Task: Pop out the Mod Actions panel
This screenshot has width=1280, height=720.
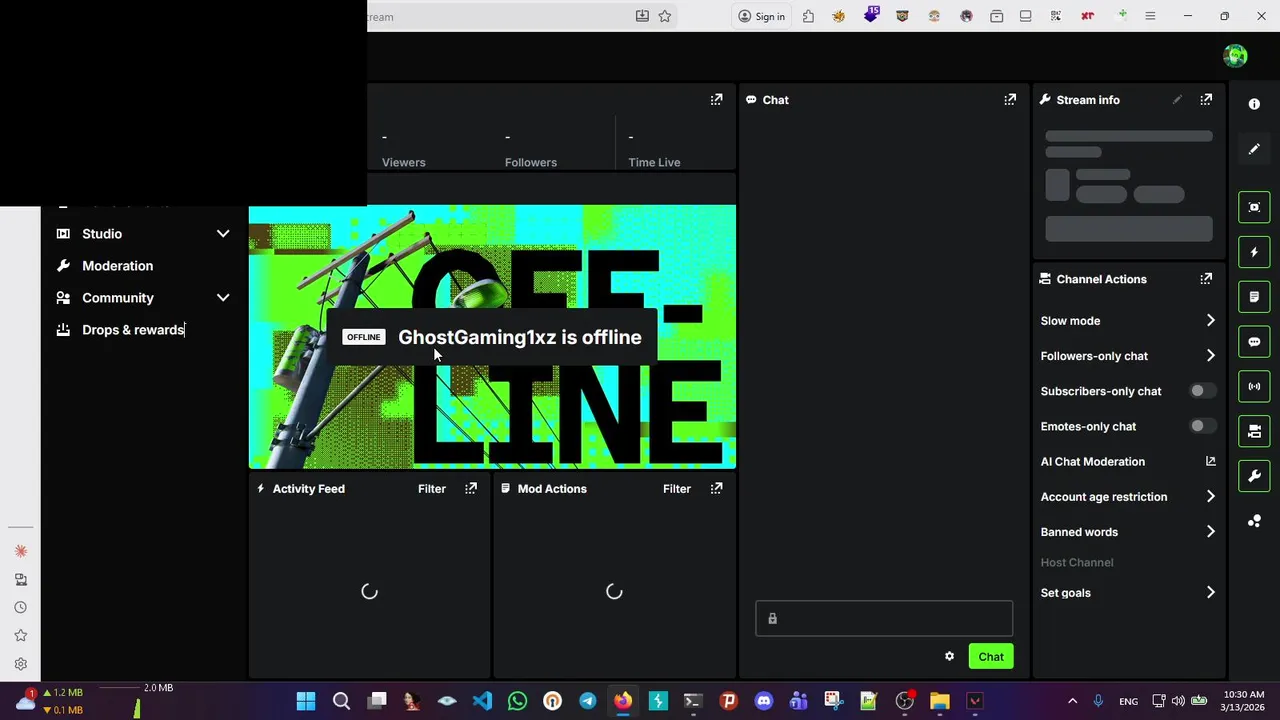Action: click(716, 489)
